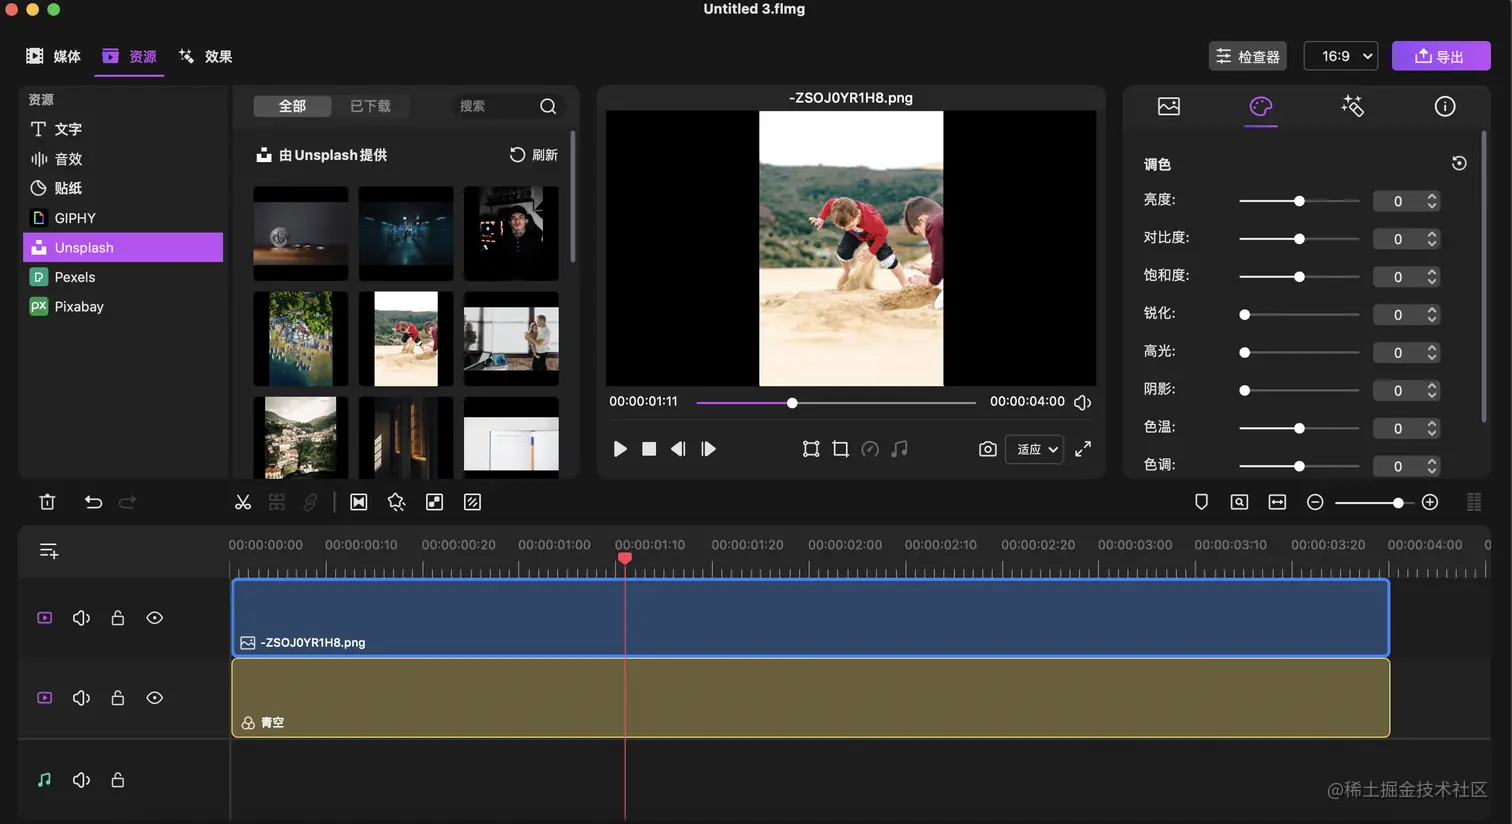Viewport: 1512px width, 824px height.
Task: Fit timeline to window with the arrows icon
Action: [1277, 502]
